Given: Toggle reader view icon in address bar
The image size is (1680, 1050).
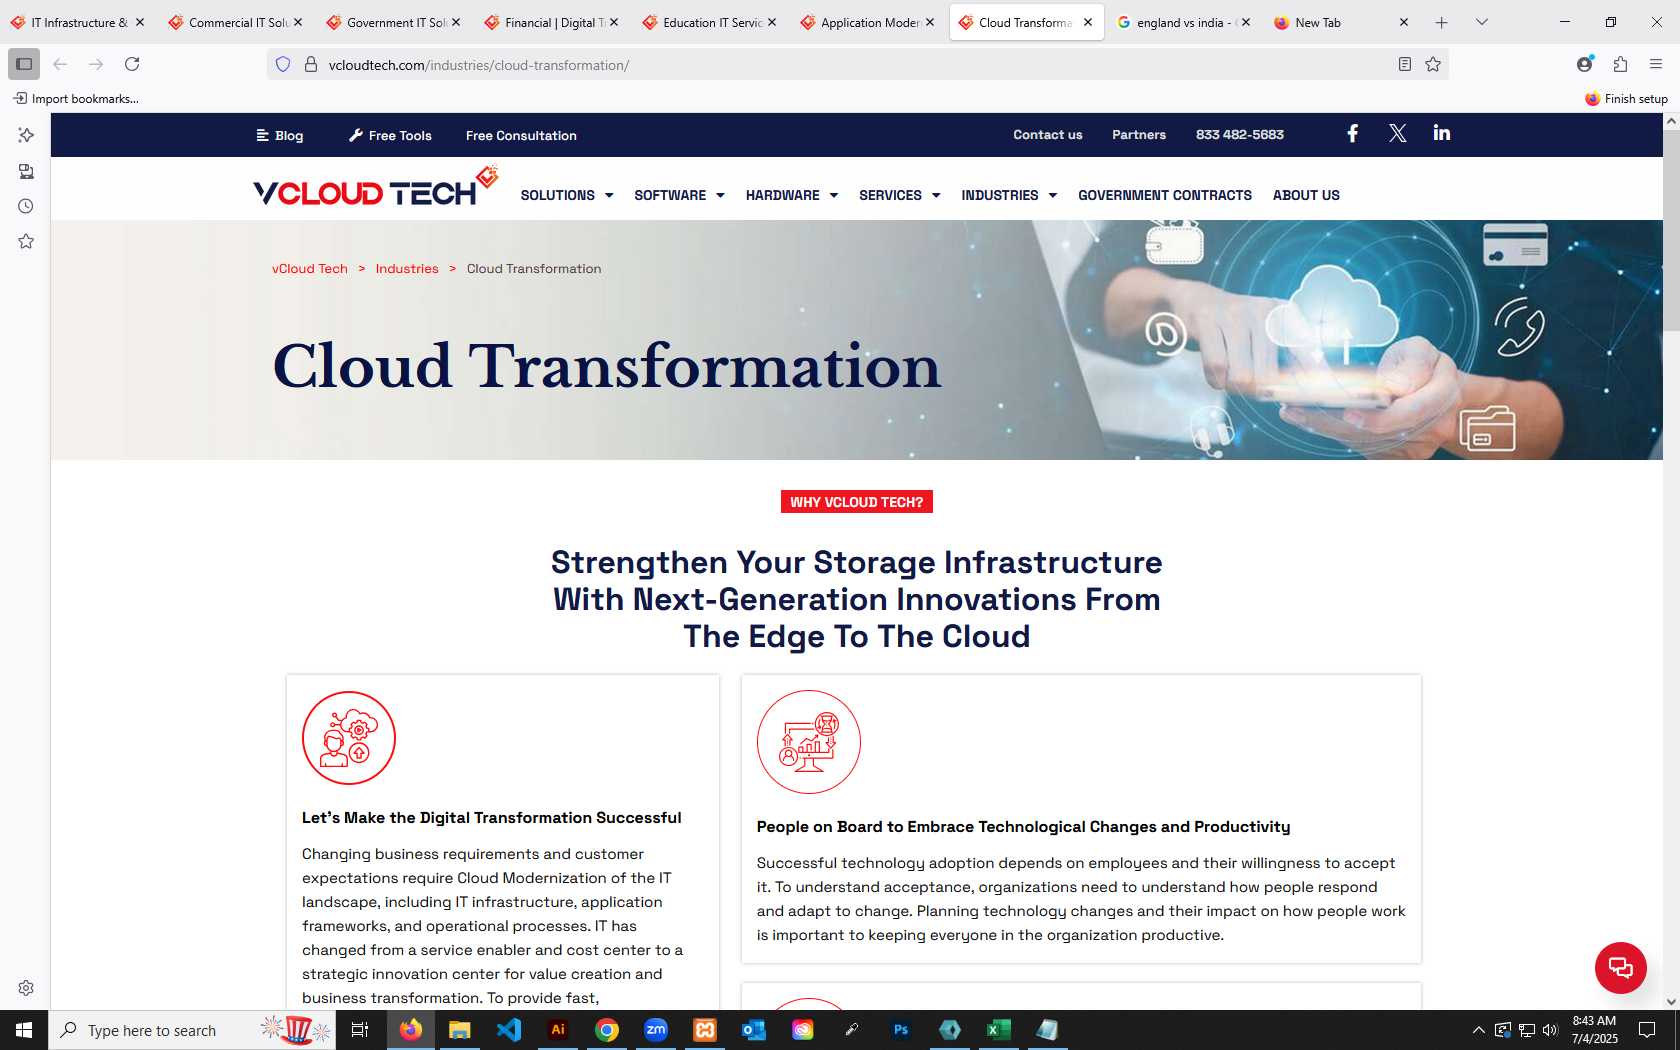Looking at the screenshot, I should tap(1404, 64).
